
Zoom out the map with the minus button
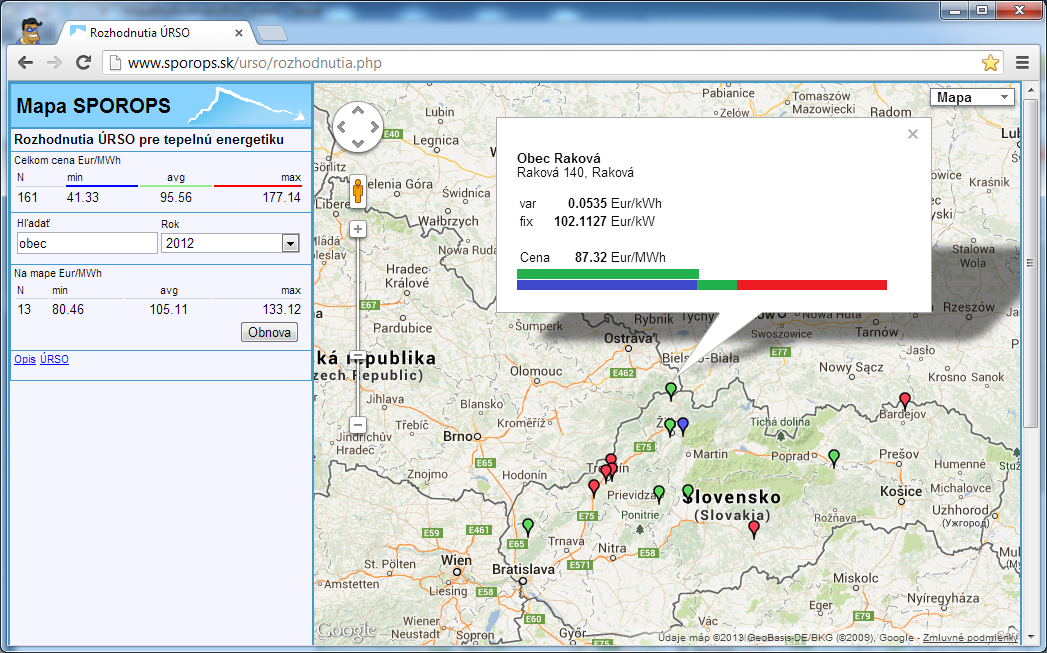pyautogui.click(x=358, y=425)
